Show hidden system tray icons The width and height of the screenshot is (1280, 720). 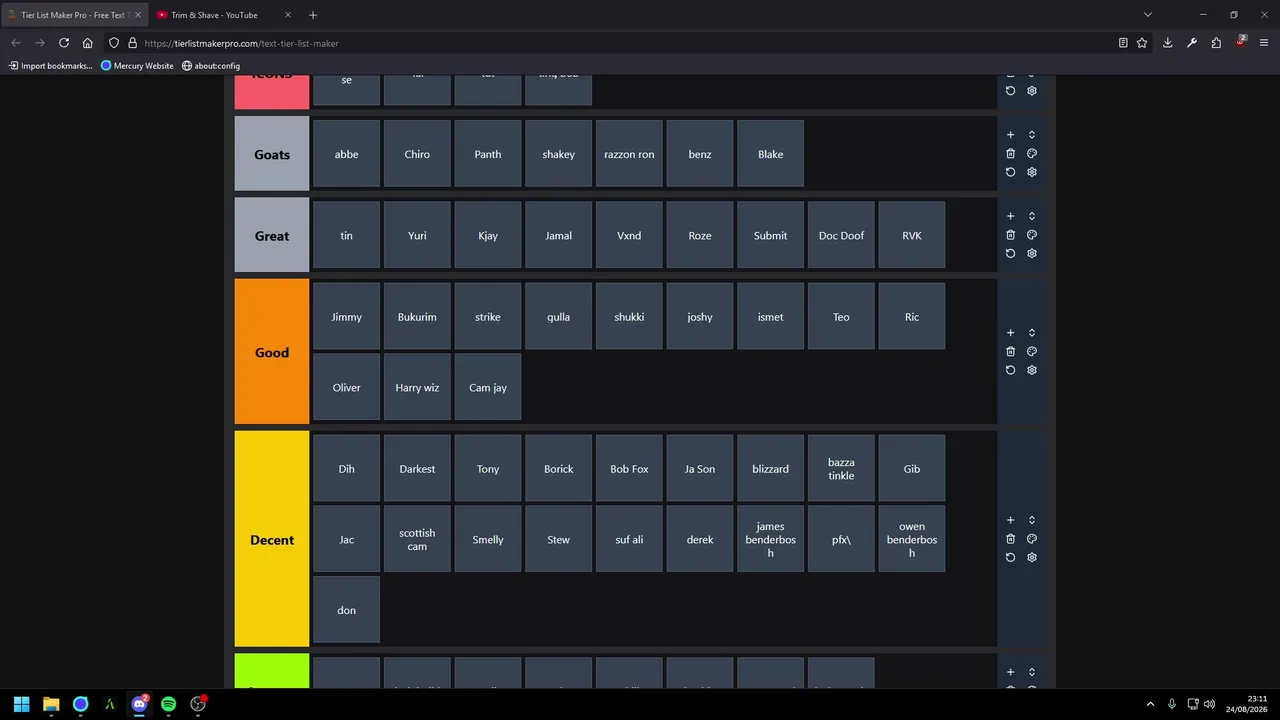(x=1150, y=704)
